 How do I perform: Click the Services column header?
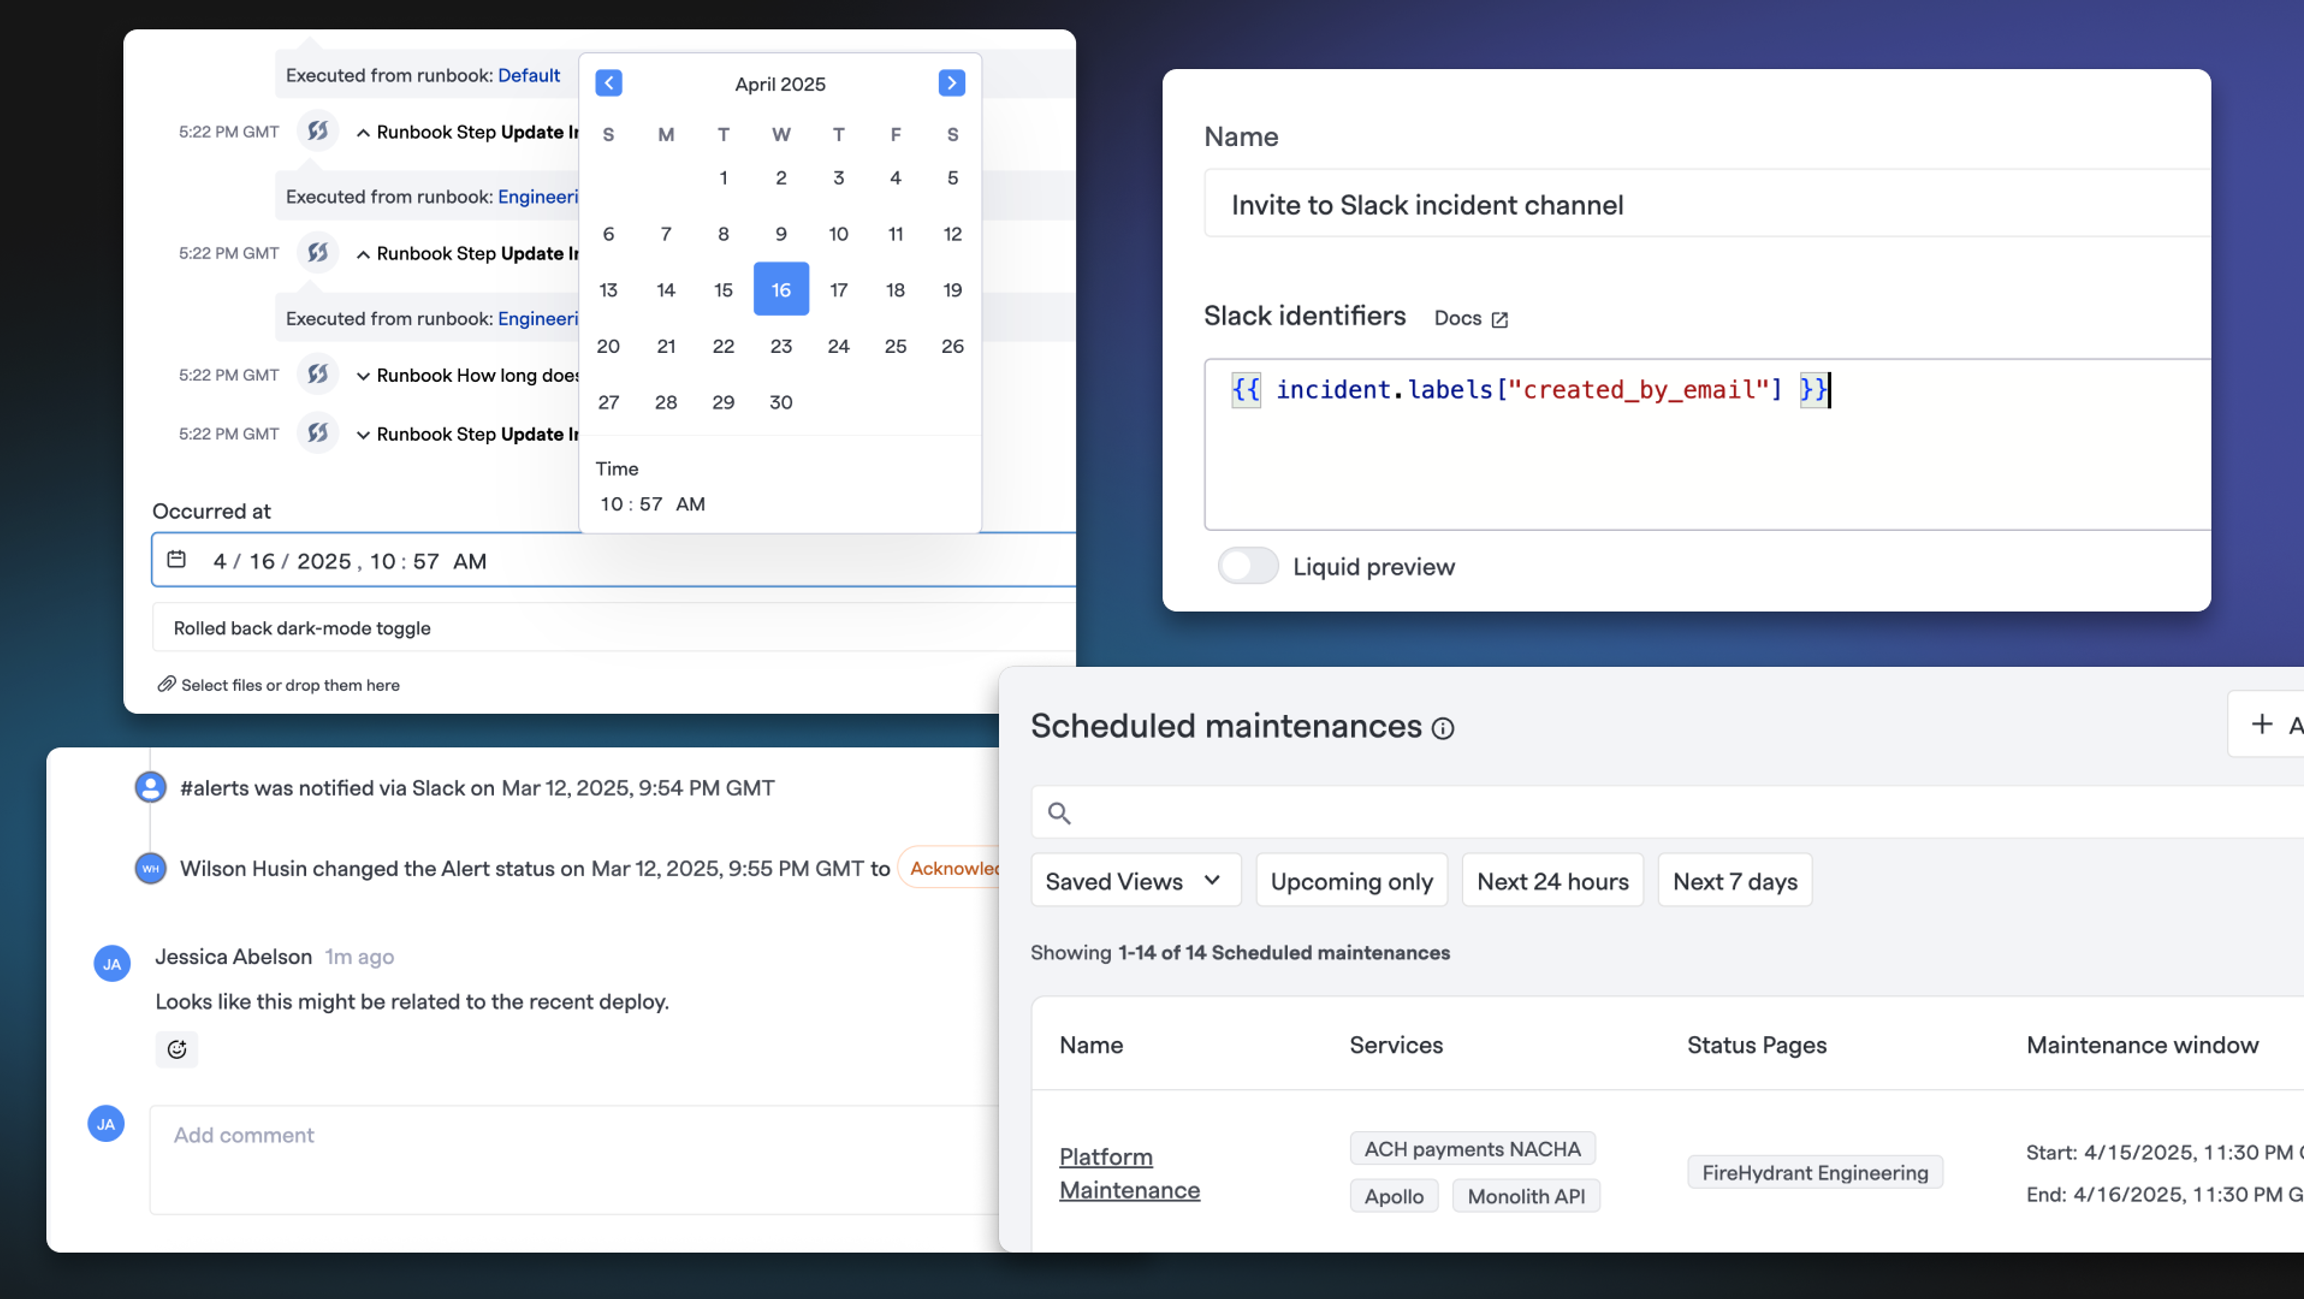coord(1395,1044)
